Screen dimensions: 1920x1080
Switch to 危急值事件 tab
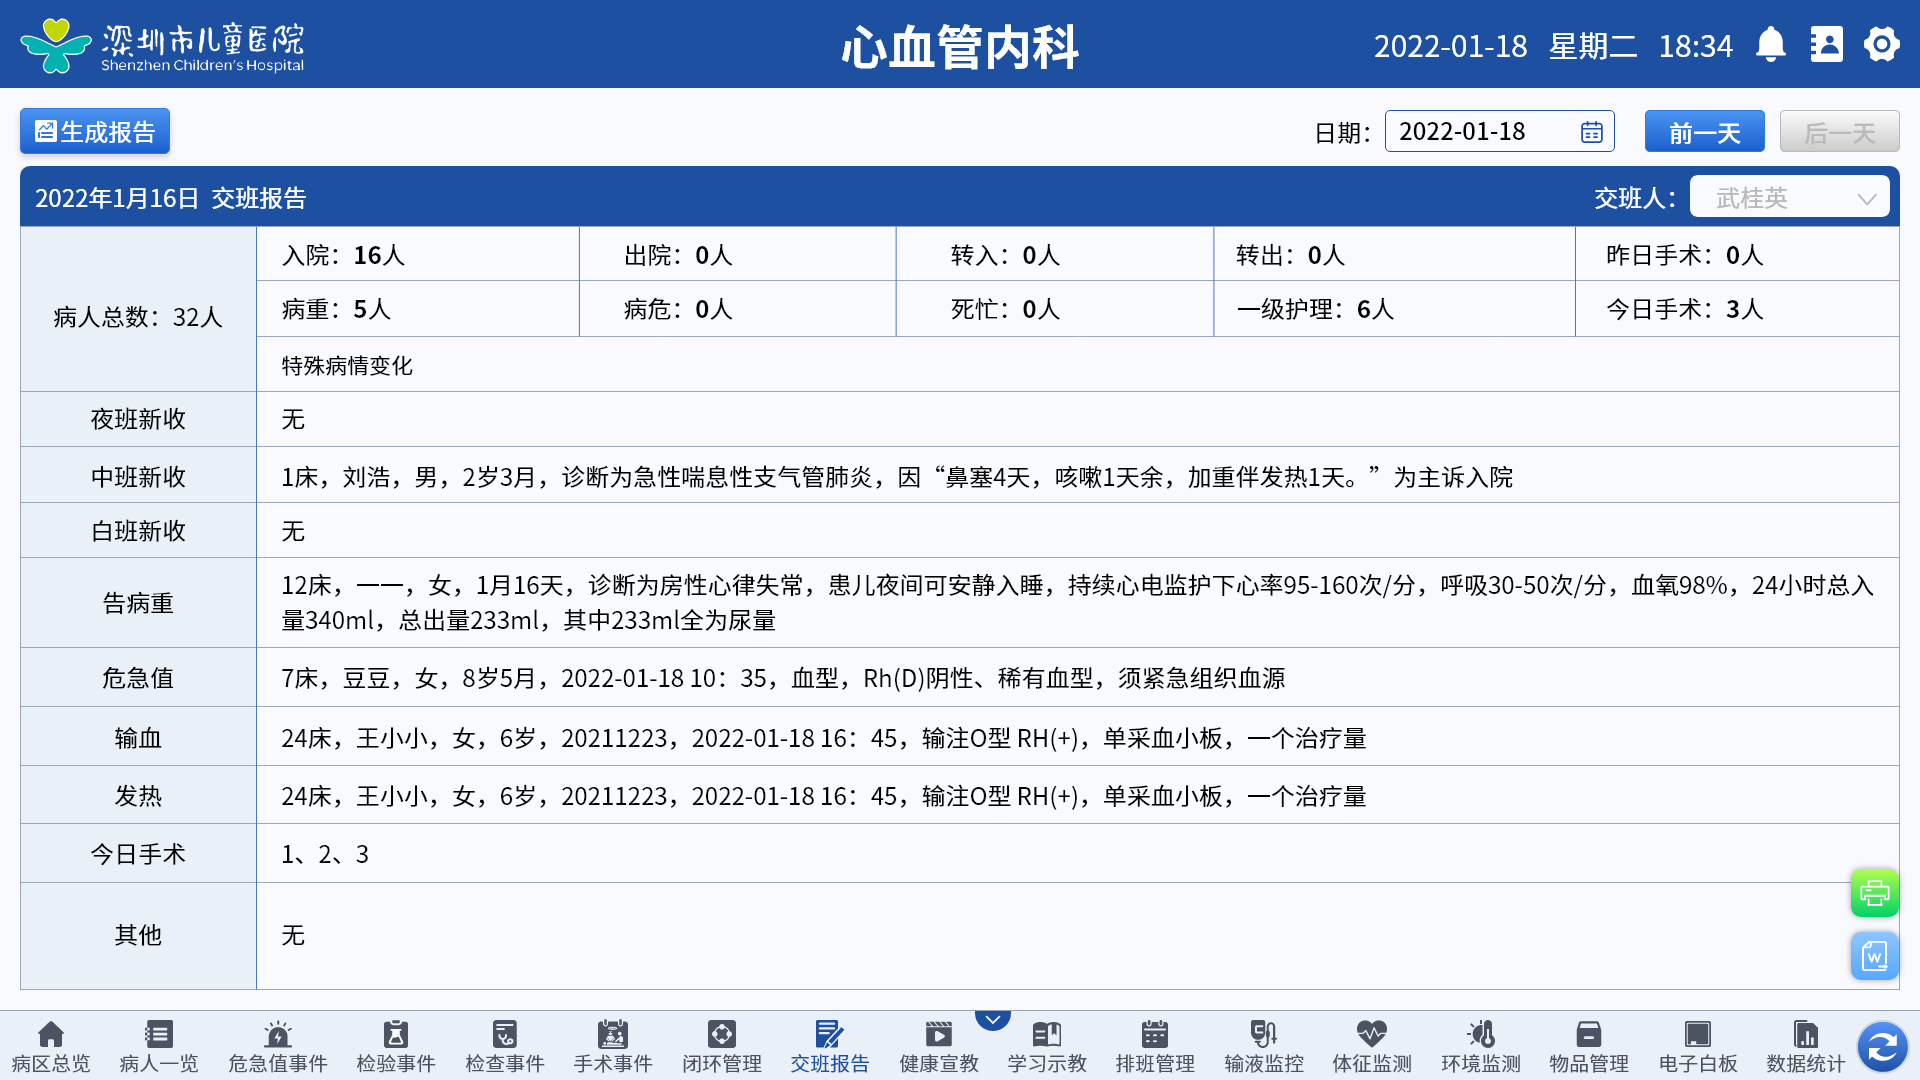click(x=277, y=1046)
